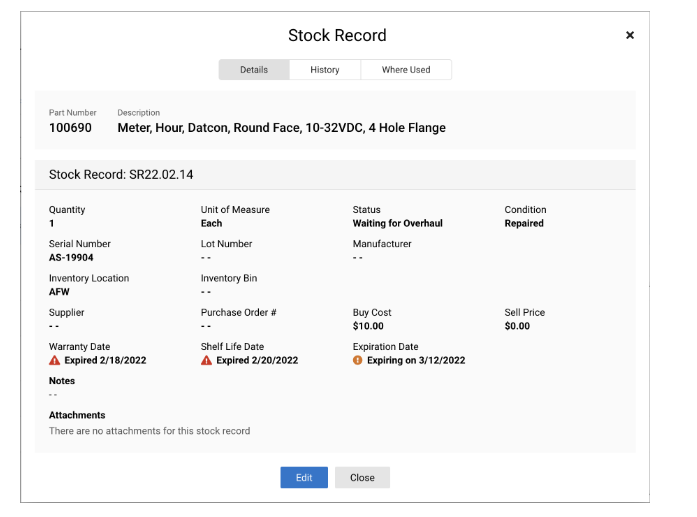The height and width of the screenshot is (517, 697).
Task: Click the 'Stock Record' dialog title
Action: tap(337, 36)
